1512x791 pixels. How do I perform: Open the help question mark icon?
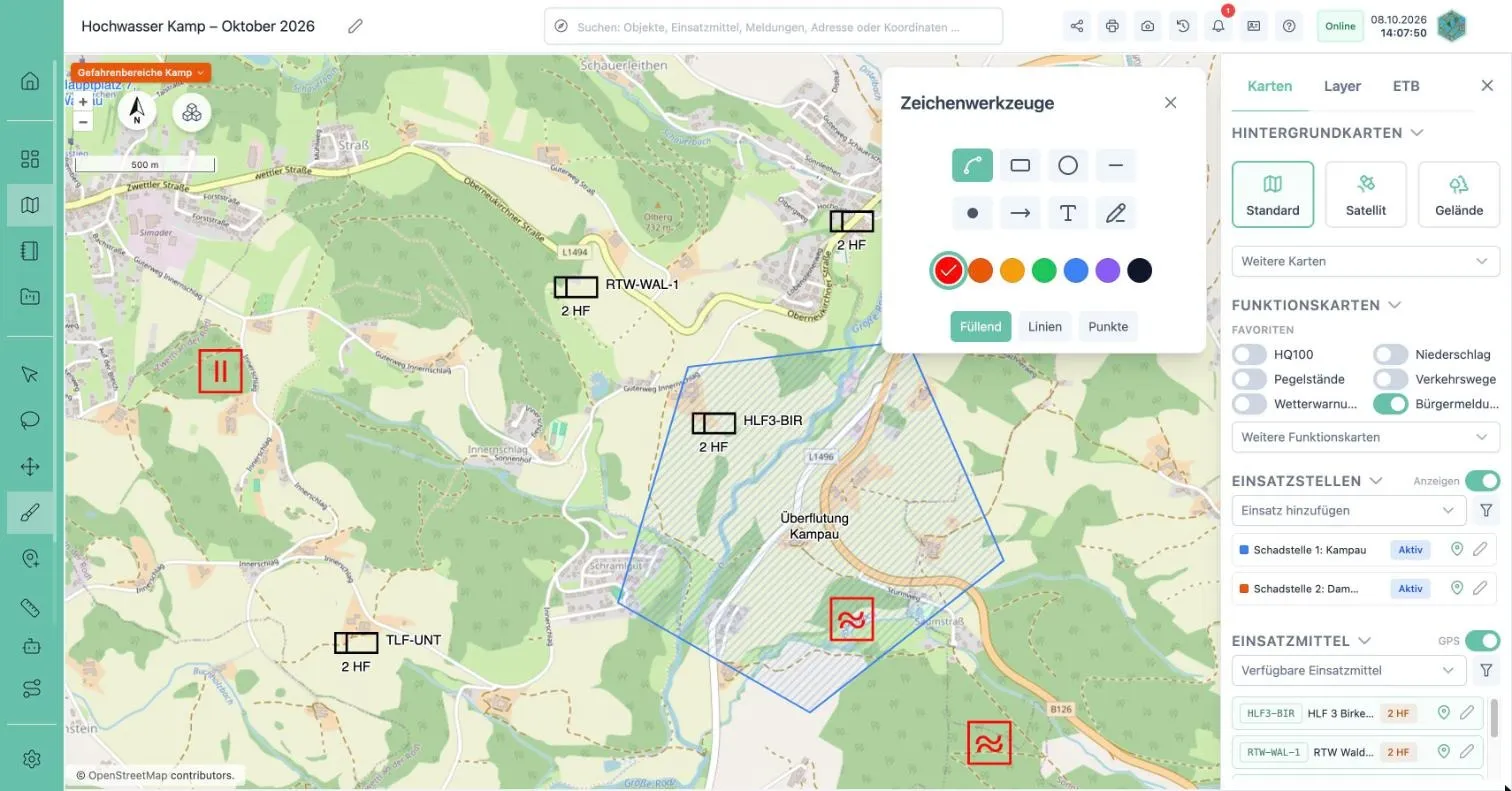point(1289,26)
